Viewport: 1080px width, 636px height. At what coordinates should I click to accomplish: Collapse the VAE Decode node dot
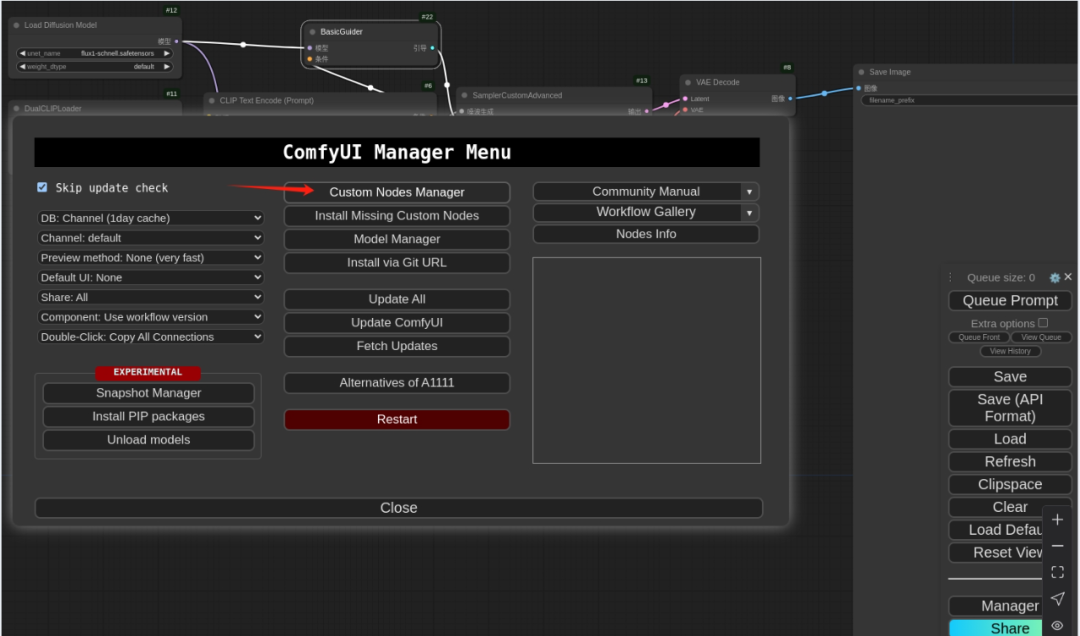(688, 82)
